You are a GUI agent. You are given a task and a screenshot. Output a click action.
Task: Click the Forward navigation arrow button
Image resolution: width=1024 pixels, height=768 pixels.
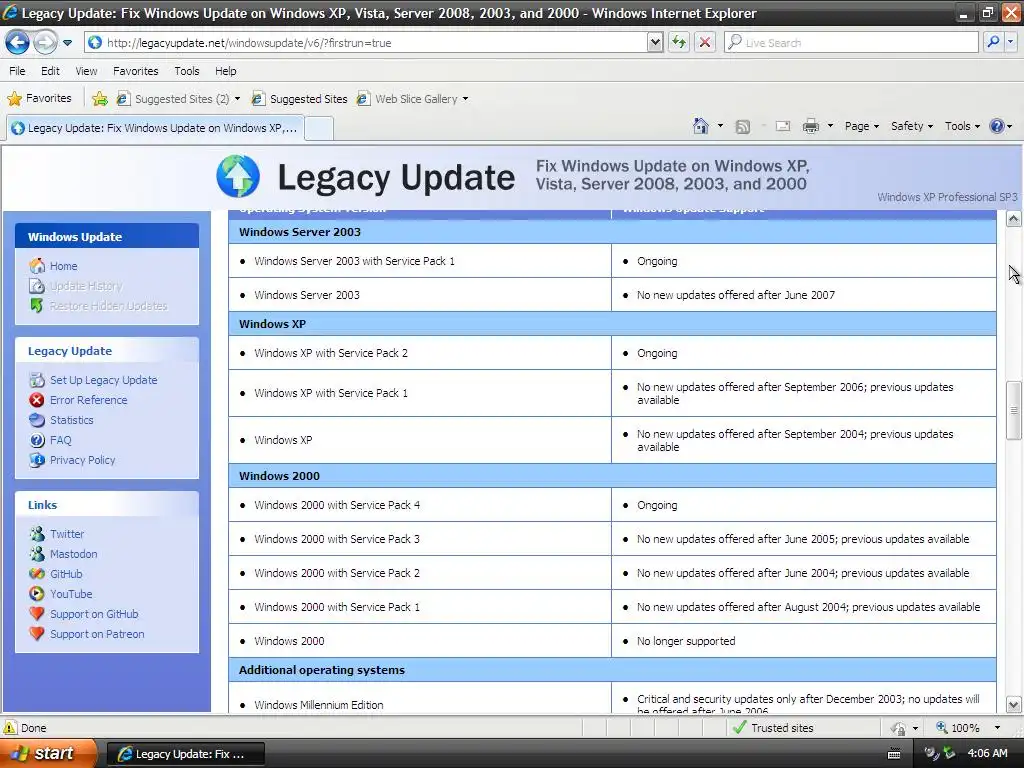[x=45, y=42]
